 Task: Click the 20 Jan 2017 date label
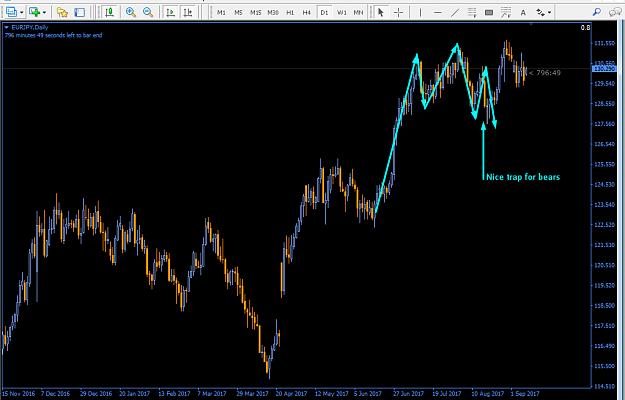pos(135,394)
